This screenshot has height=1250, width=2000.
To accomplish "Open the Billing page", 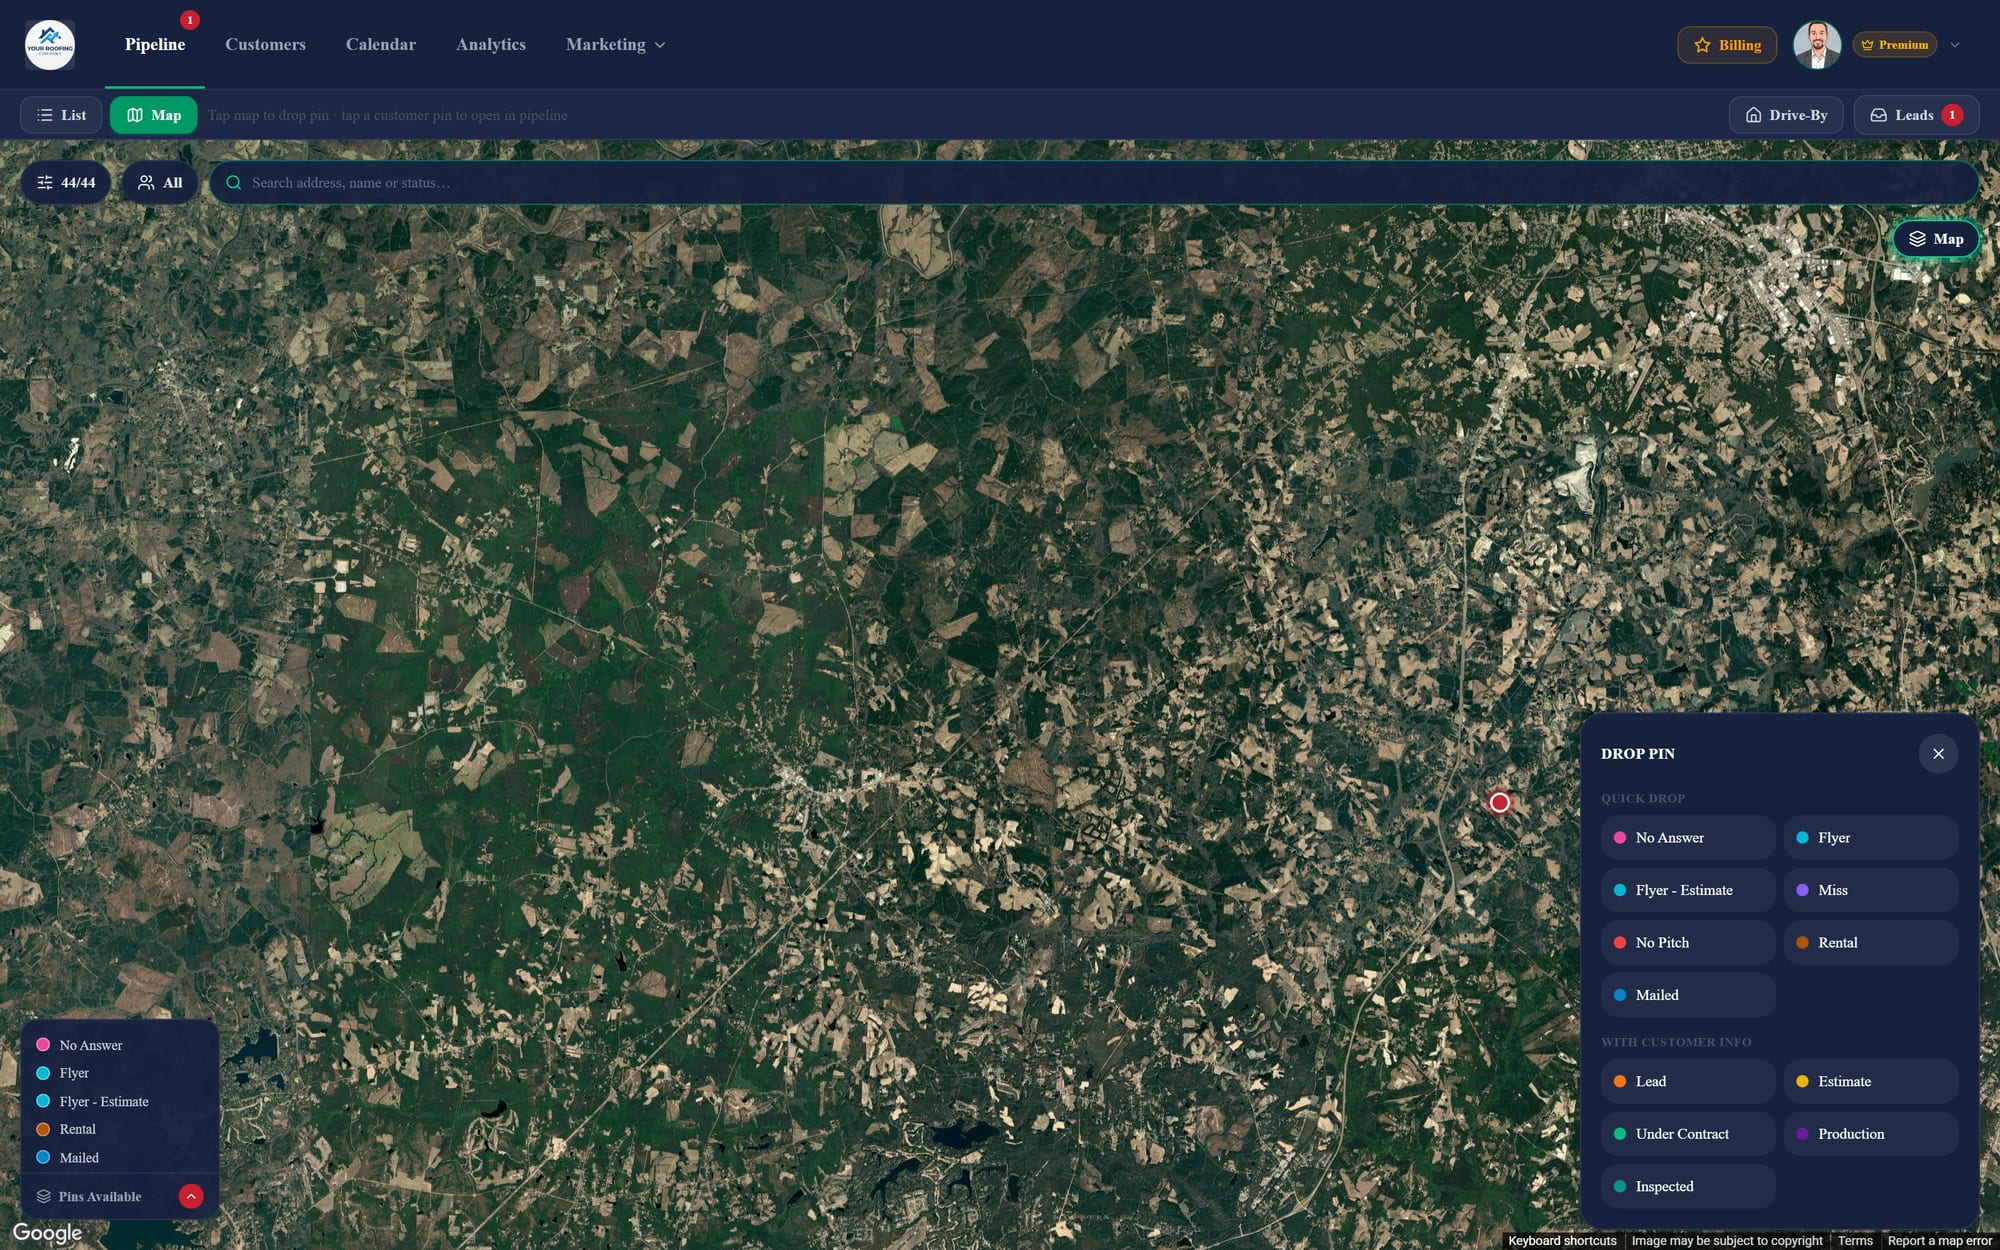I will (1727, 45).
